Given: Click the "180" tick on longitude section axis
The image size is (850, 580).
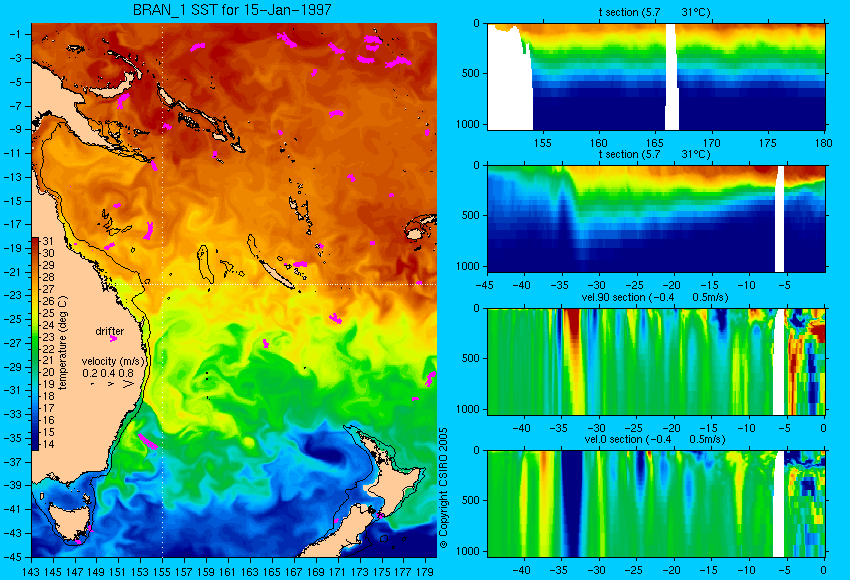Looking at the screenshot, I should pyautogui.click(x=823, y=143).
